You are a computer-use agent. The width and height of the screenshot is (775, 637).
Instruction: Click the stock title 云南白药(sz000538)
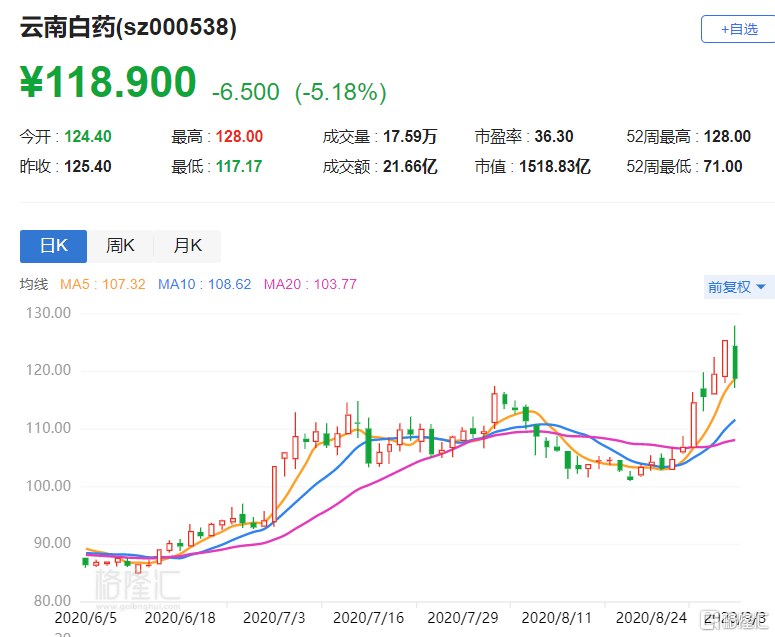click(128, 27)
